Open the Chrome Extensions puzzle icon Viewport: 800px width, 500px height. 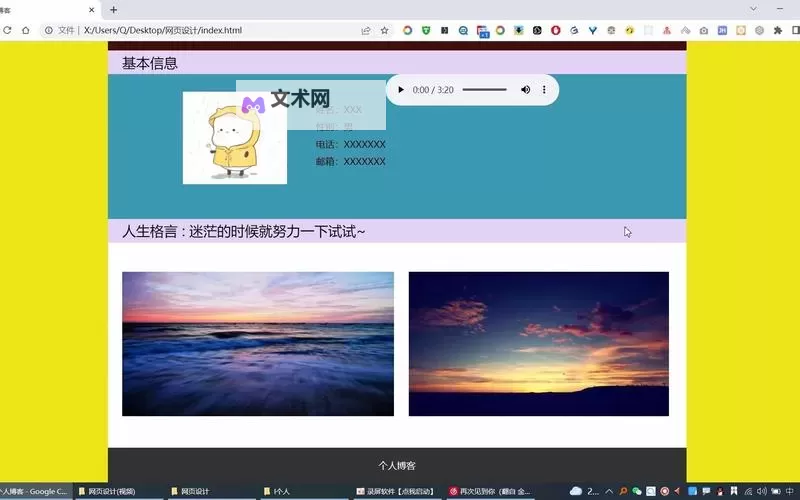point(778,31)
